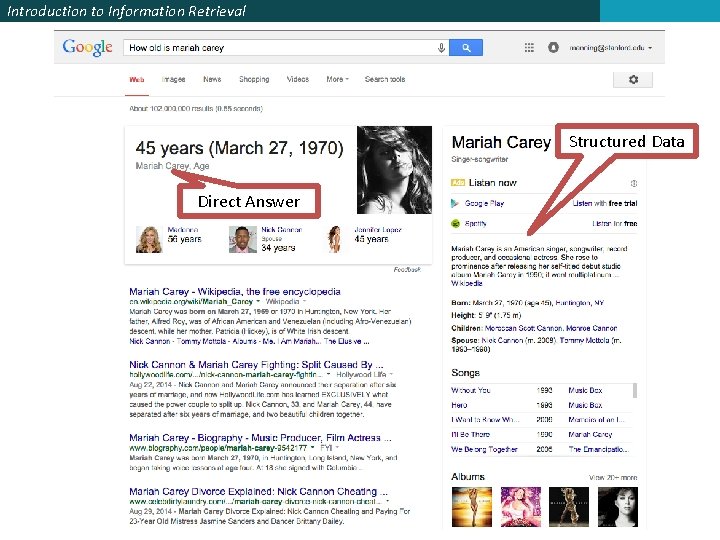The width and height of the screenshot is (720, 540).
Task: Open the account email dropdown
Action: pyautogui.click(x=611, y=48)
